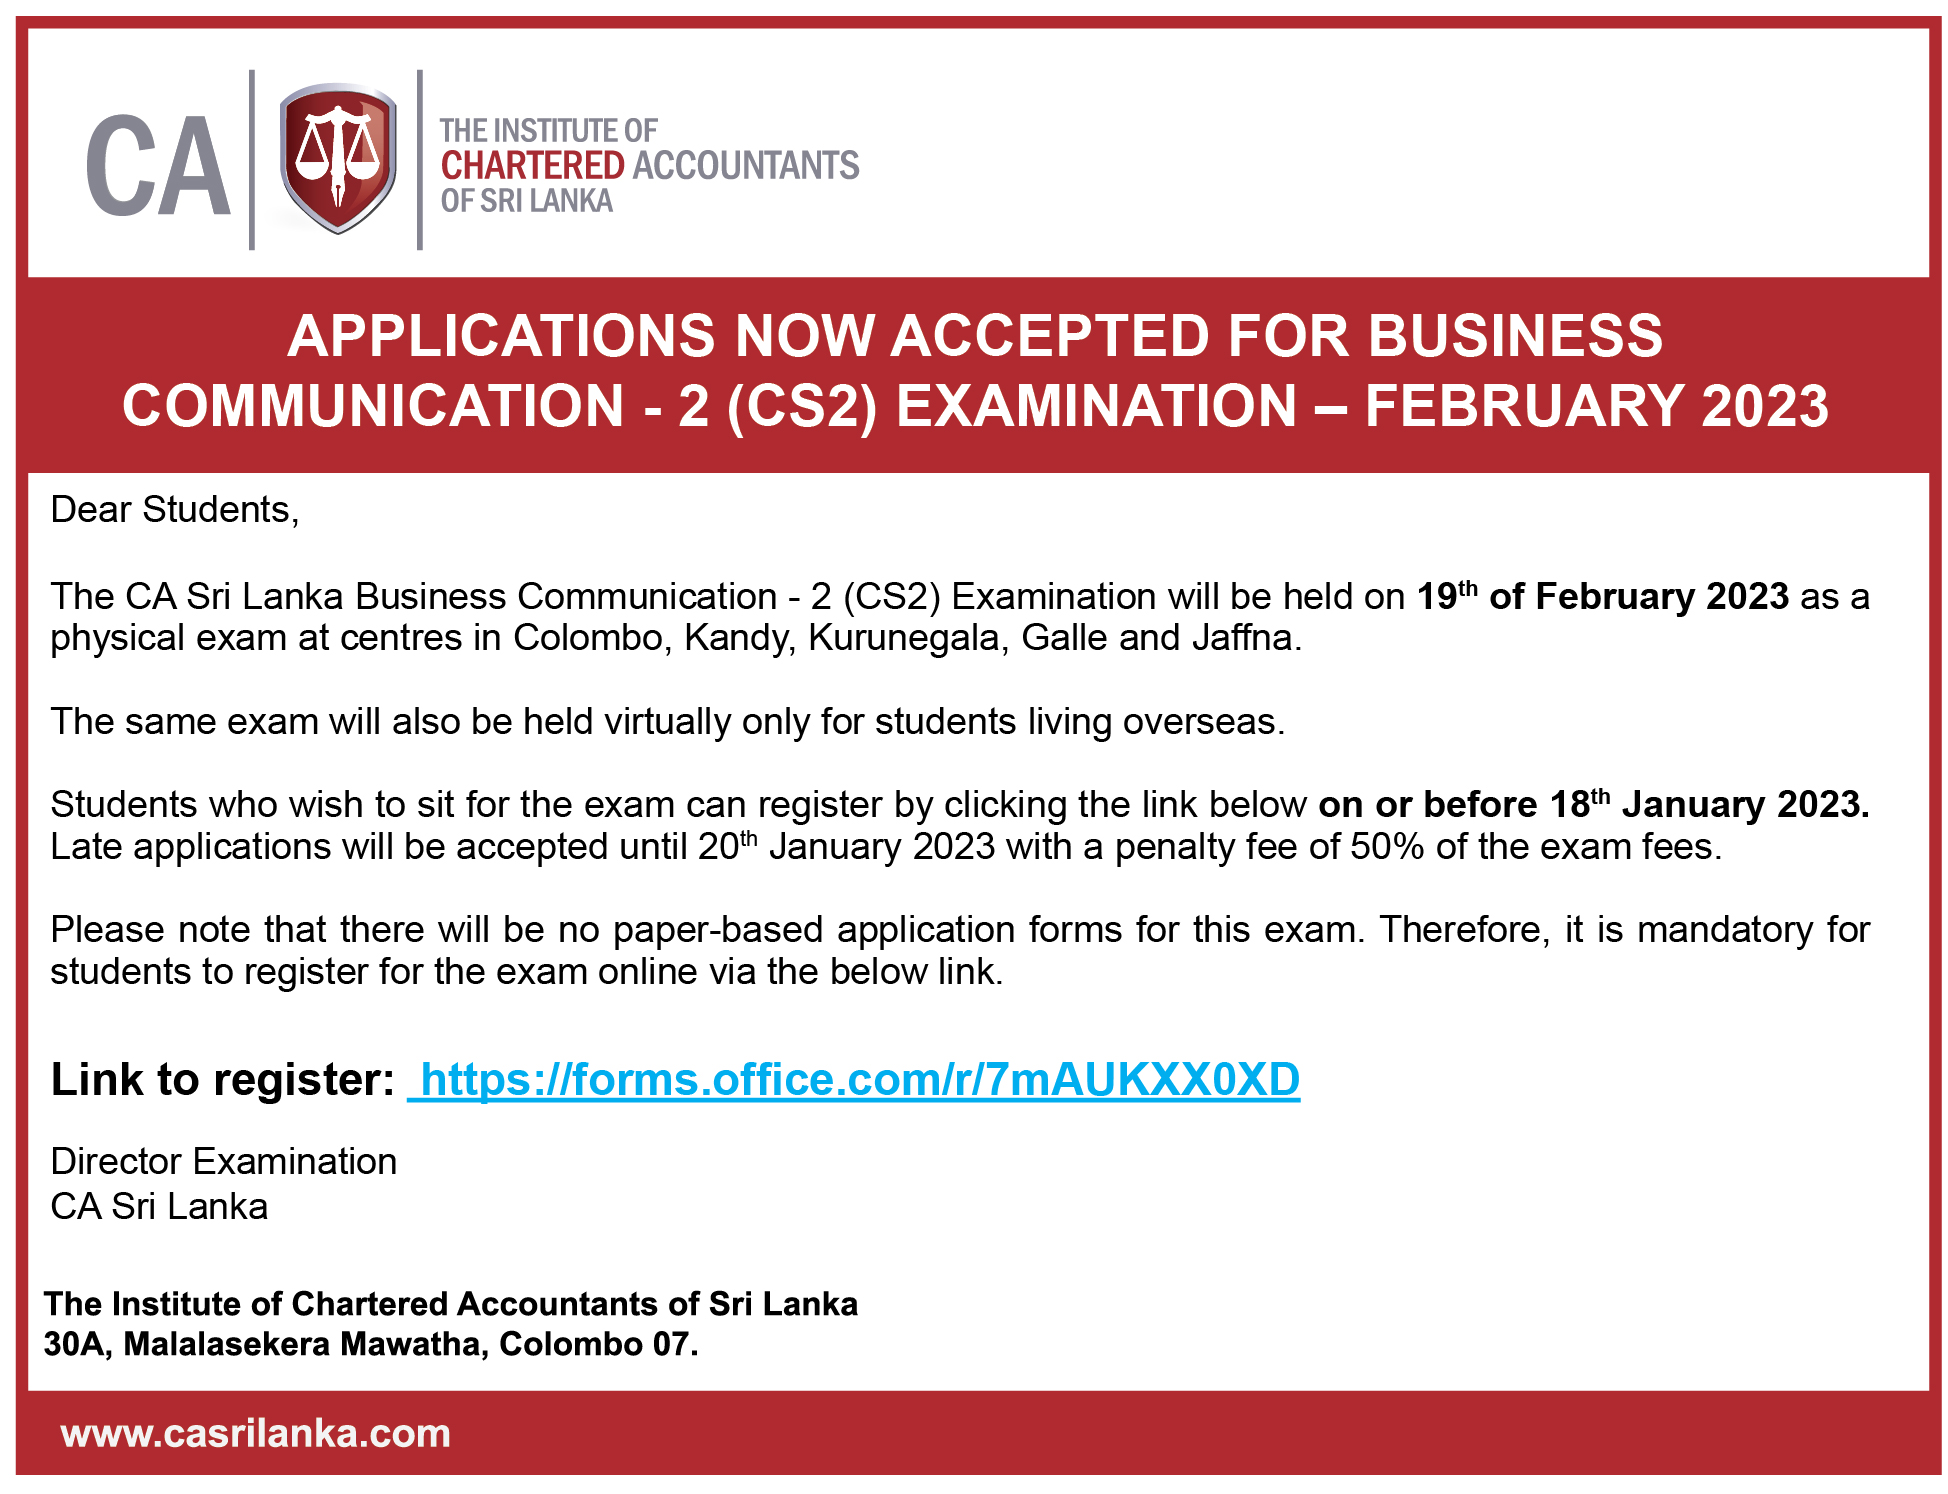Click 'CA Sri Lanka' below Director Examination
Image resolution: width=1948 pixels, height=1494 pixels.
pyautogui.click(x=160, y=1207)
